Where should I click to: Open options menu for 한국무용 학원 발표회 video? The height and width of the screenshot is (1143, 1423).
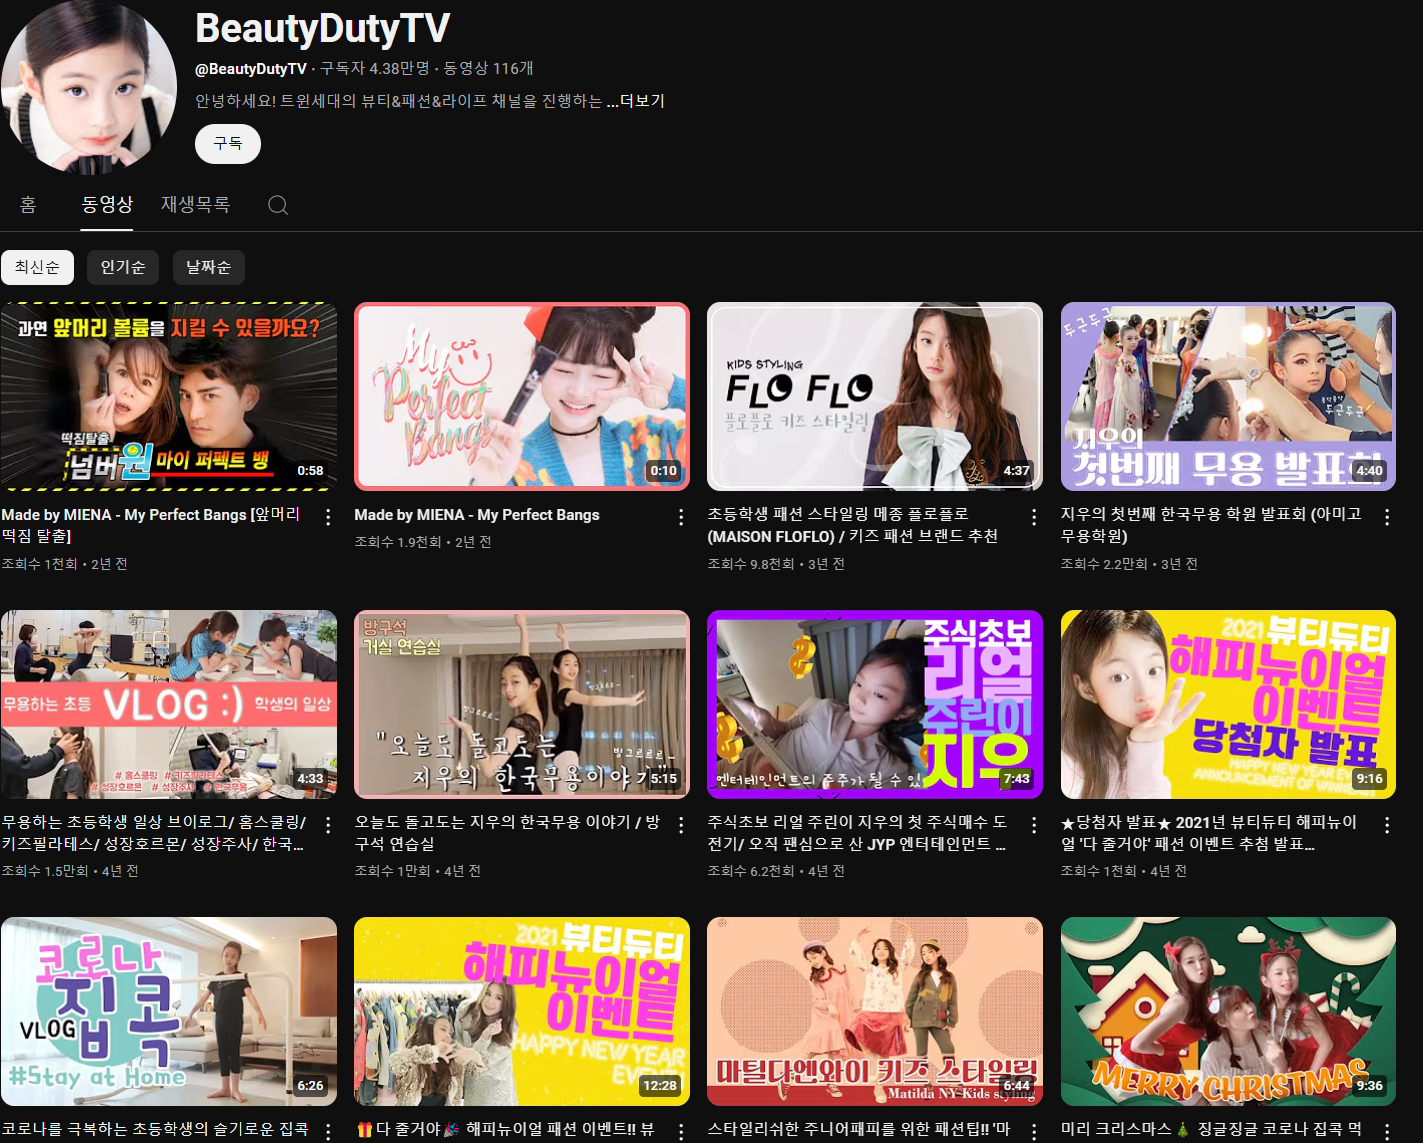pos(1387,516)
